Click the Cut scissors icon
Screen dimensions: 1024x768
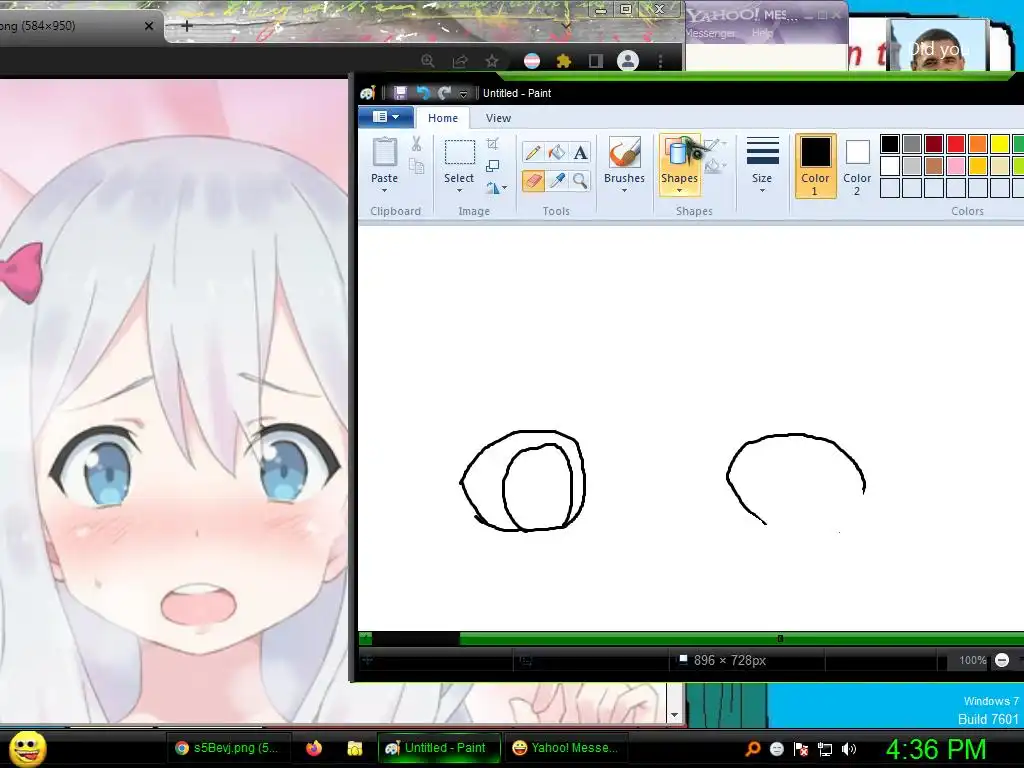pyautogui.click(x=416, y=144)
